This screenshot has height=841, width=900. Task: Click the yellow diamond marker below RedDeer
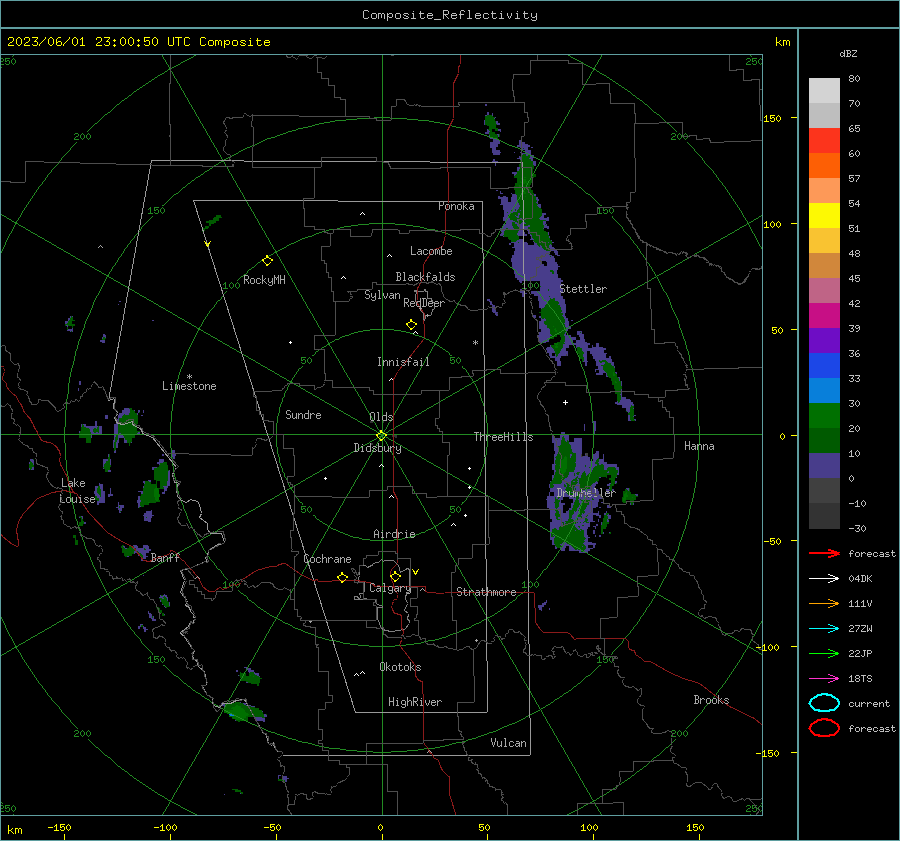point(411,325)
